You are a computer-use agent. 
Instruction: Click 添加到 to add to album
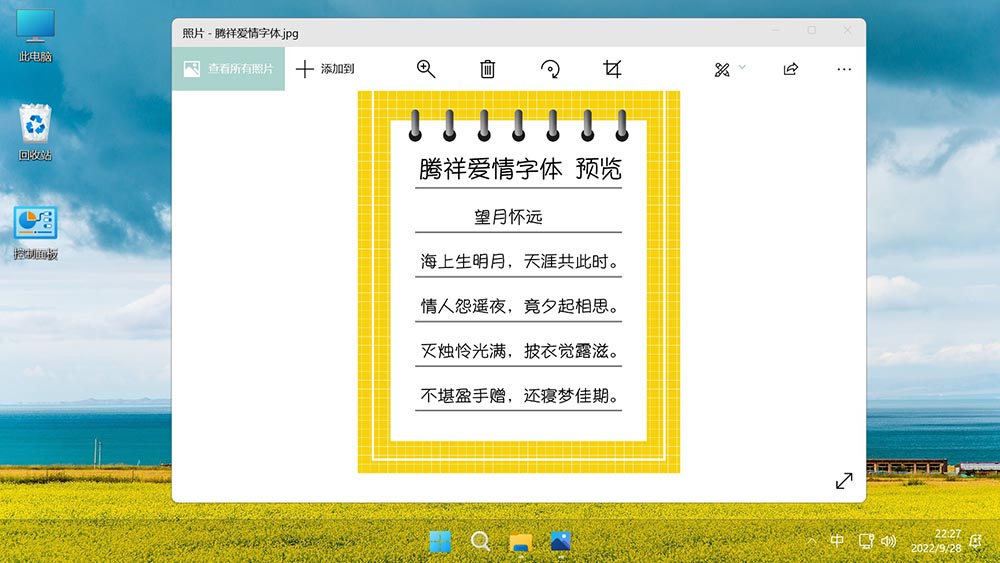[x=326, y=69]
